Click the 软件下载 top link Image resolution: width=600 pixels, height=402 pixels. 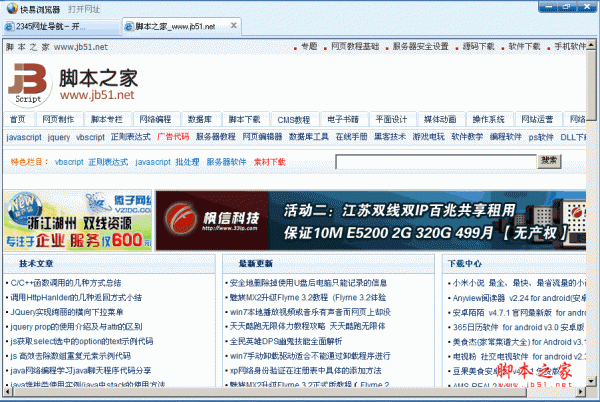tap(524, 47)
